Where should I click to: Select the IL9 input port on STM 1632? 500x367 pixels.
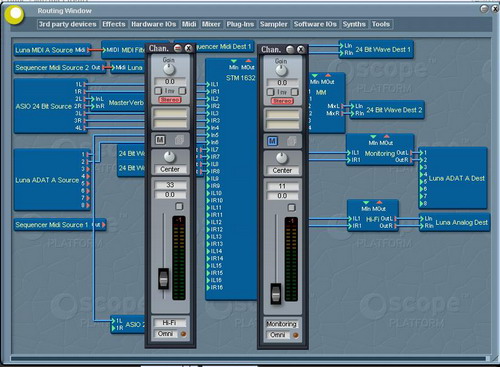tap(208, 179)
